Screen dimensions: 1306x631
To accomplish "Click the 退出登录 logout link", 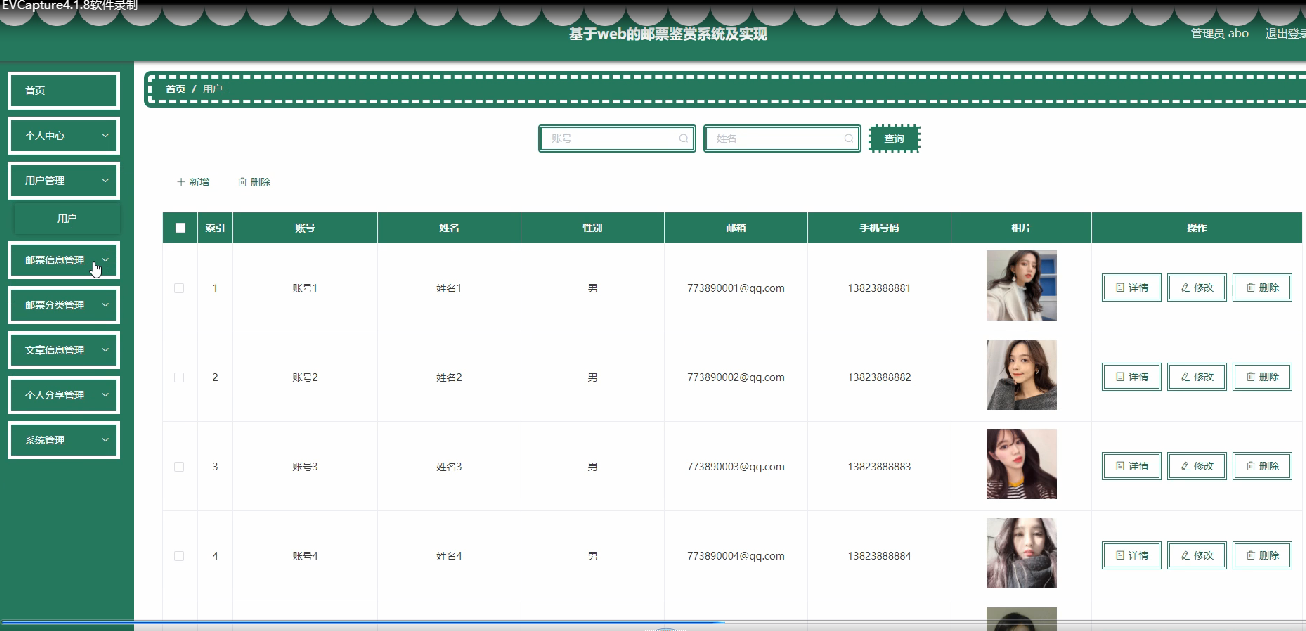I will tap(1285, 34).
